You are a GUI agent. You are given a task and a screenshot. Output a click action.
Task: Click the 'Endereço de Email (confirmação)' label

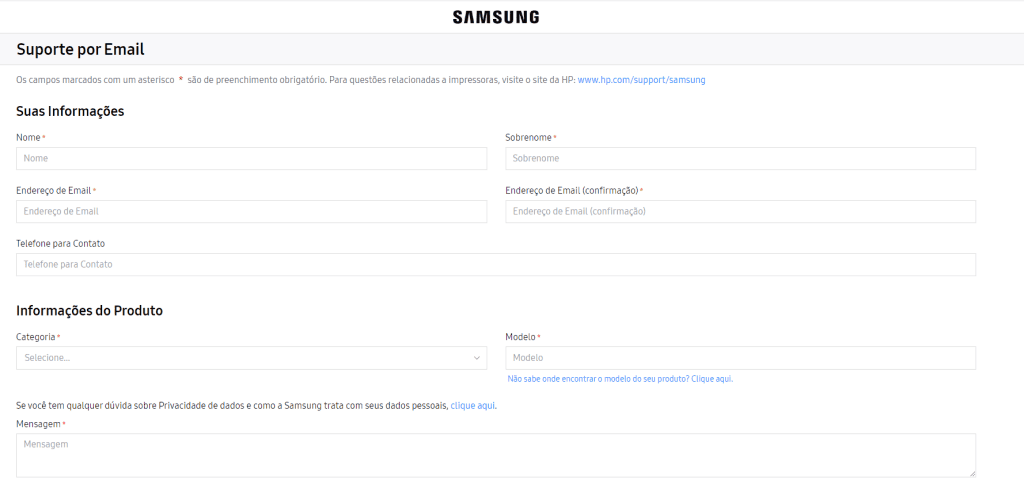tap(571, 190)
